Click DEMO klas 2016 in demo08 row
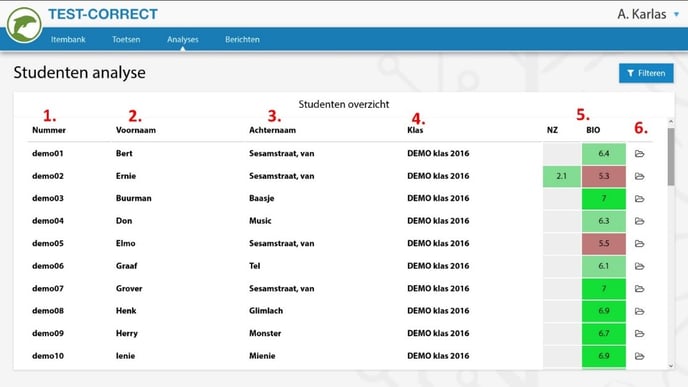The height and width of the screenshot is (387, 688). pyautogui.click(x=438, y=311)
